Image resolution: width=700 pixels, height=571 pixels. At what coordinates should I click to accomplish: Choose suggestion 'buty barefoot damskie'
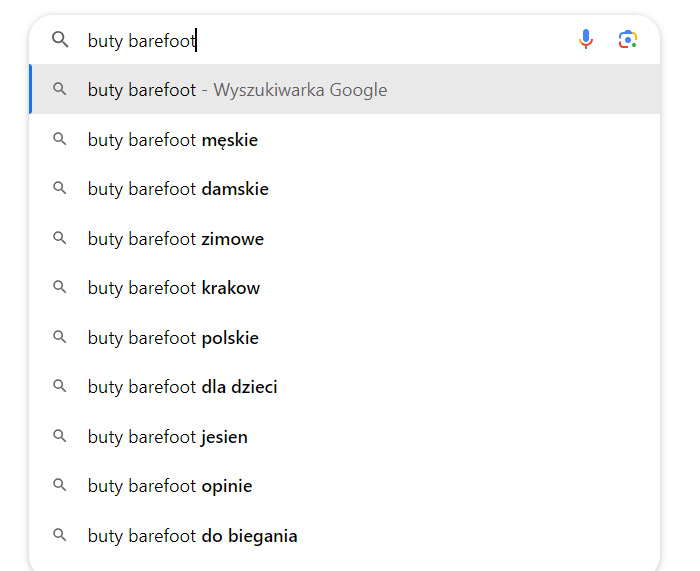(345, 189)
